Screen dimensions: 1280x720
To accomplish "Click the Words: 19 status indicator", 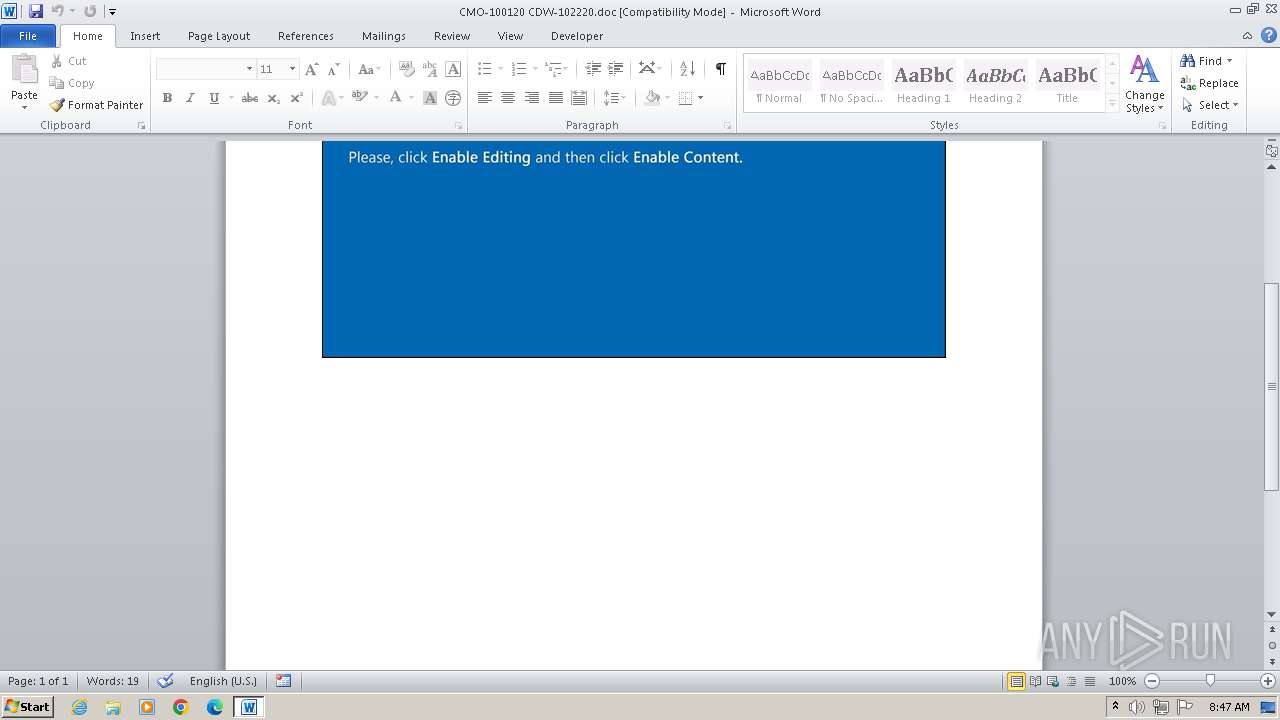I will pos(113,681).
